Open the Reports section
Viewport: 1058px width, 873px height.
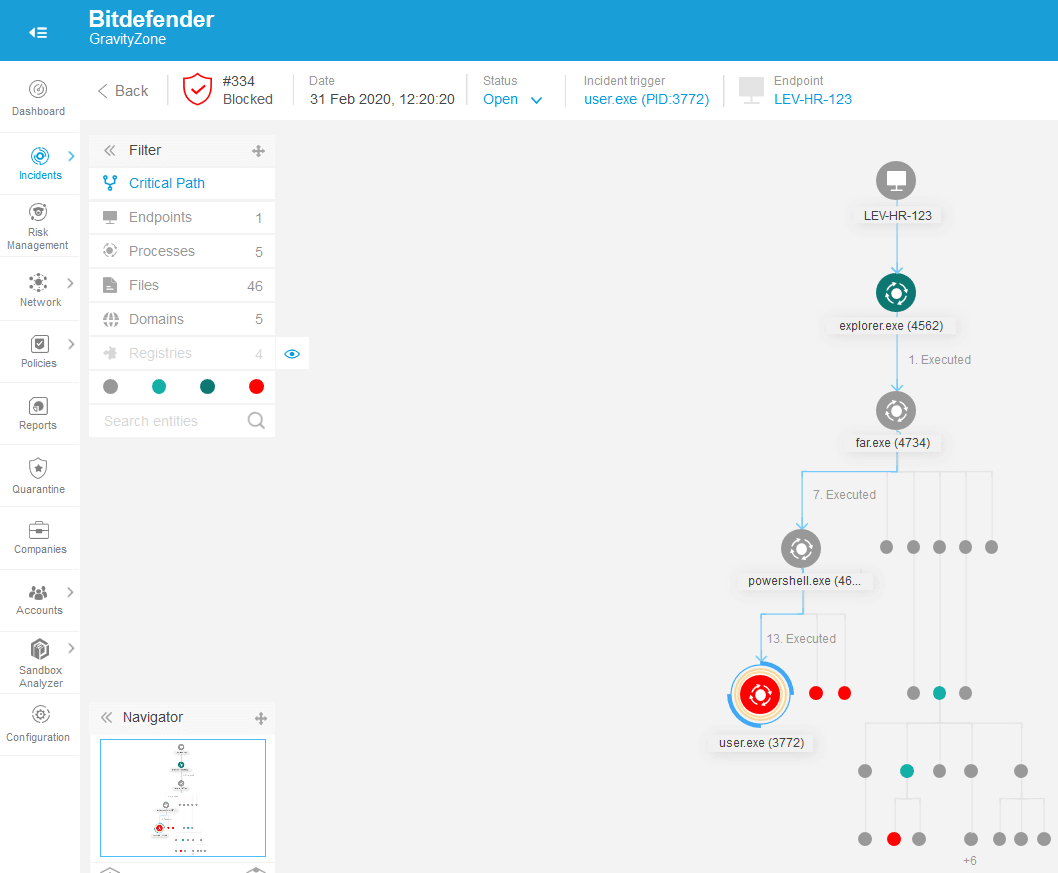tap(38, 414)
